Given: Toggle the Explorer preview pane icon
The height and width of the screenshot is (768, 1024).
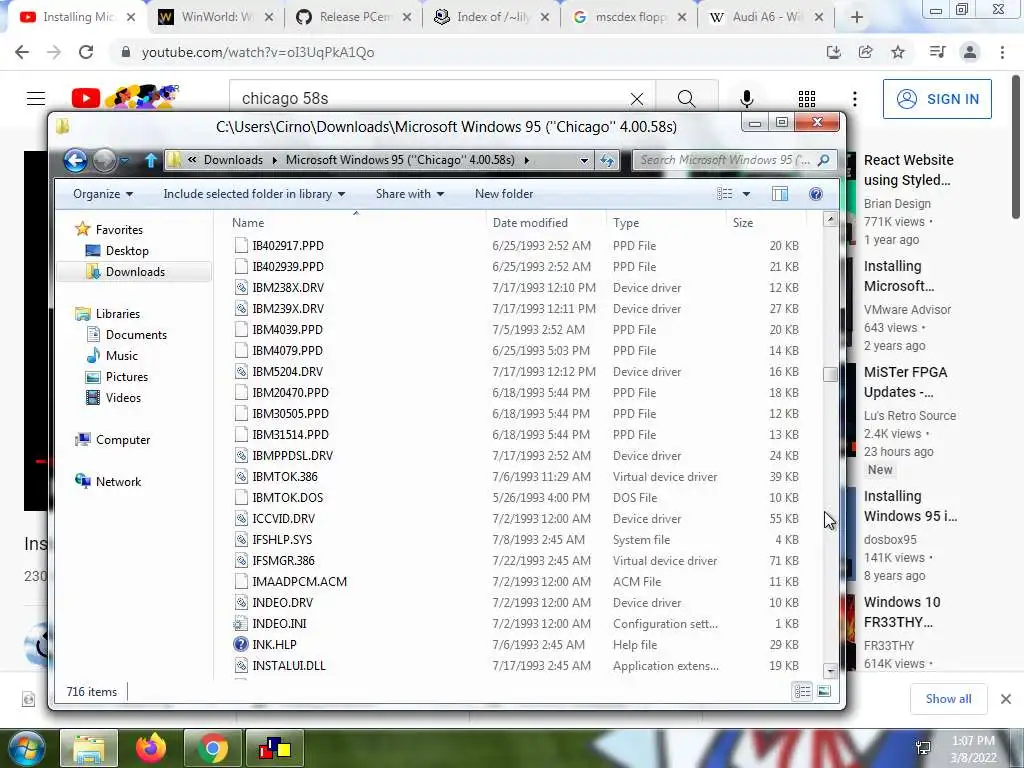Looking at the screenshot, I should pos(780,194).
